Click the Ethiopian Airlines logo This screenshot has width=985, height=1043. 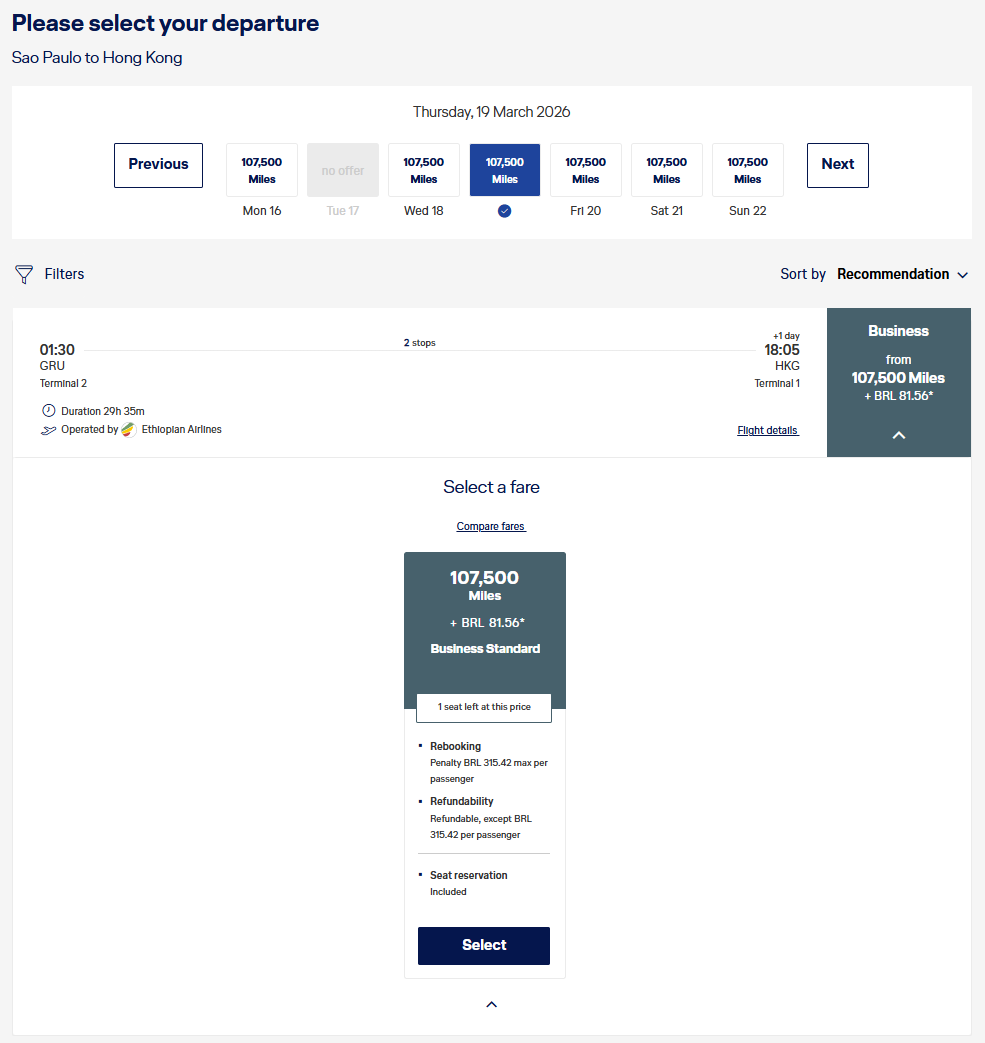[128, 430]
